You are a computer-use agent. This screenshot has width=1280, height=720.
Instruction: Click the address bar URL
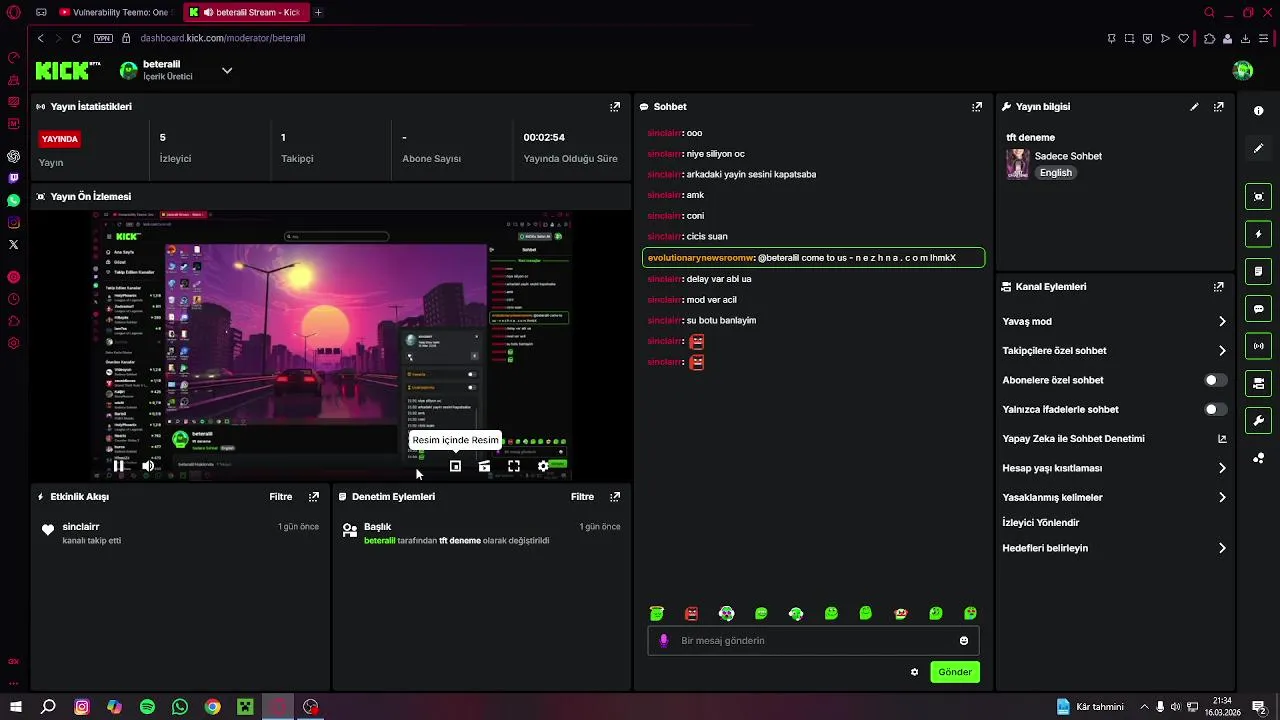tap(223, 38)
